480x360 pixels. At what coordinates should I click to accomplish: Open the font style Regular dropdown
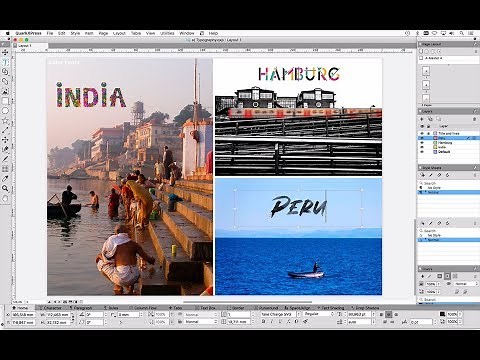coord(319,314)
